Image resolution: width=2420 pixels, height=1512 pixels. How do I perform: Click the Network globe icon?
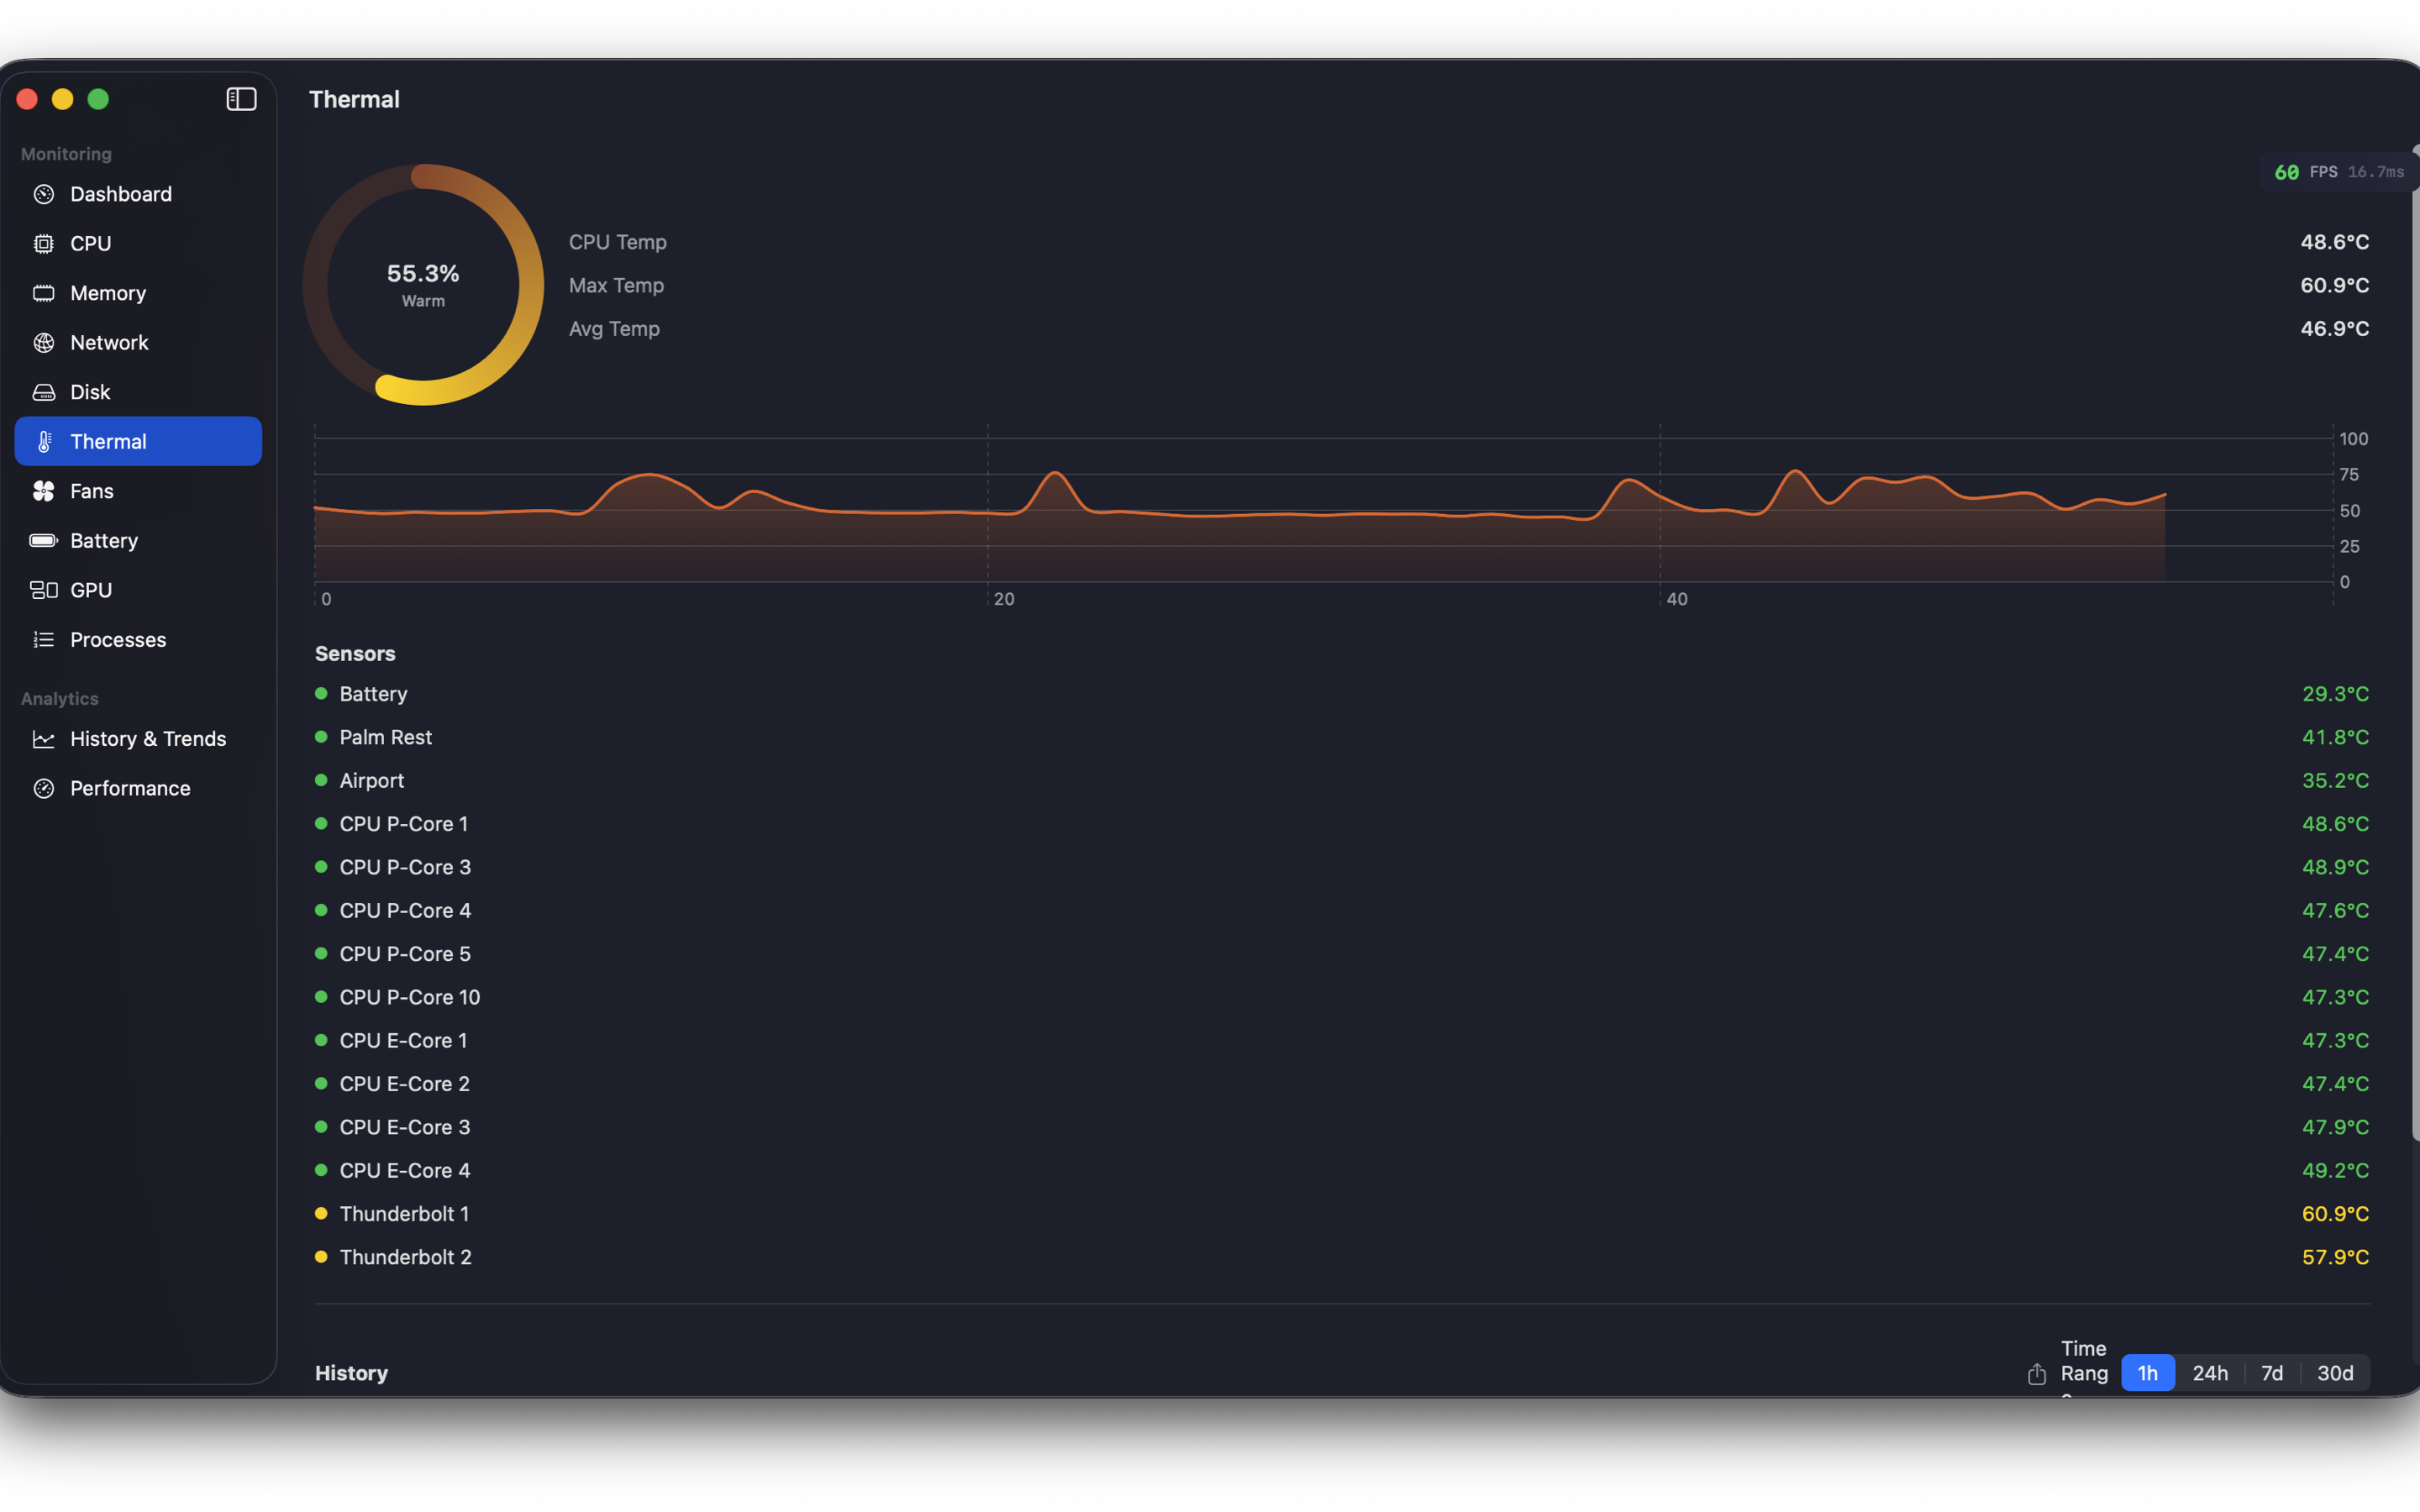[44, 343]
